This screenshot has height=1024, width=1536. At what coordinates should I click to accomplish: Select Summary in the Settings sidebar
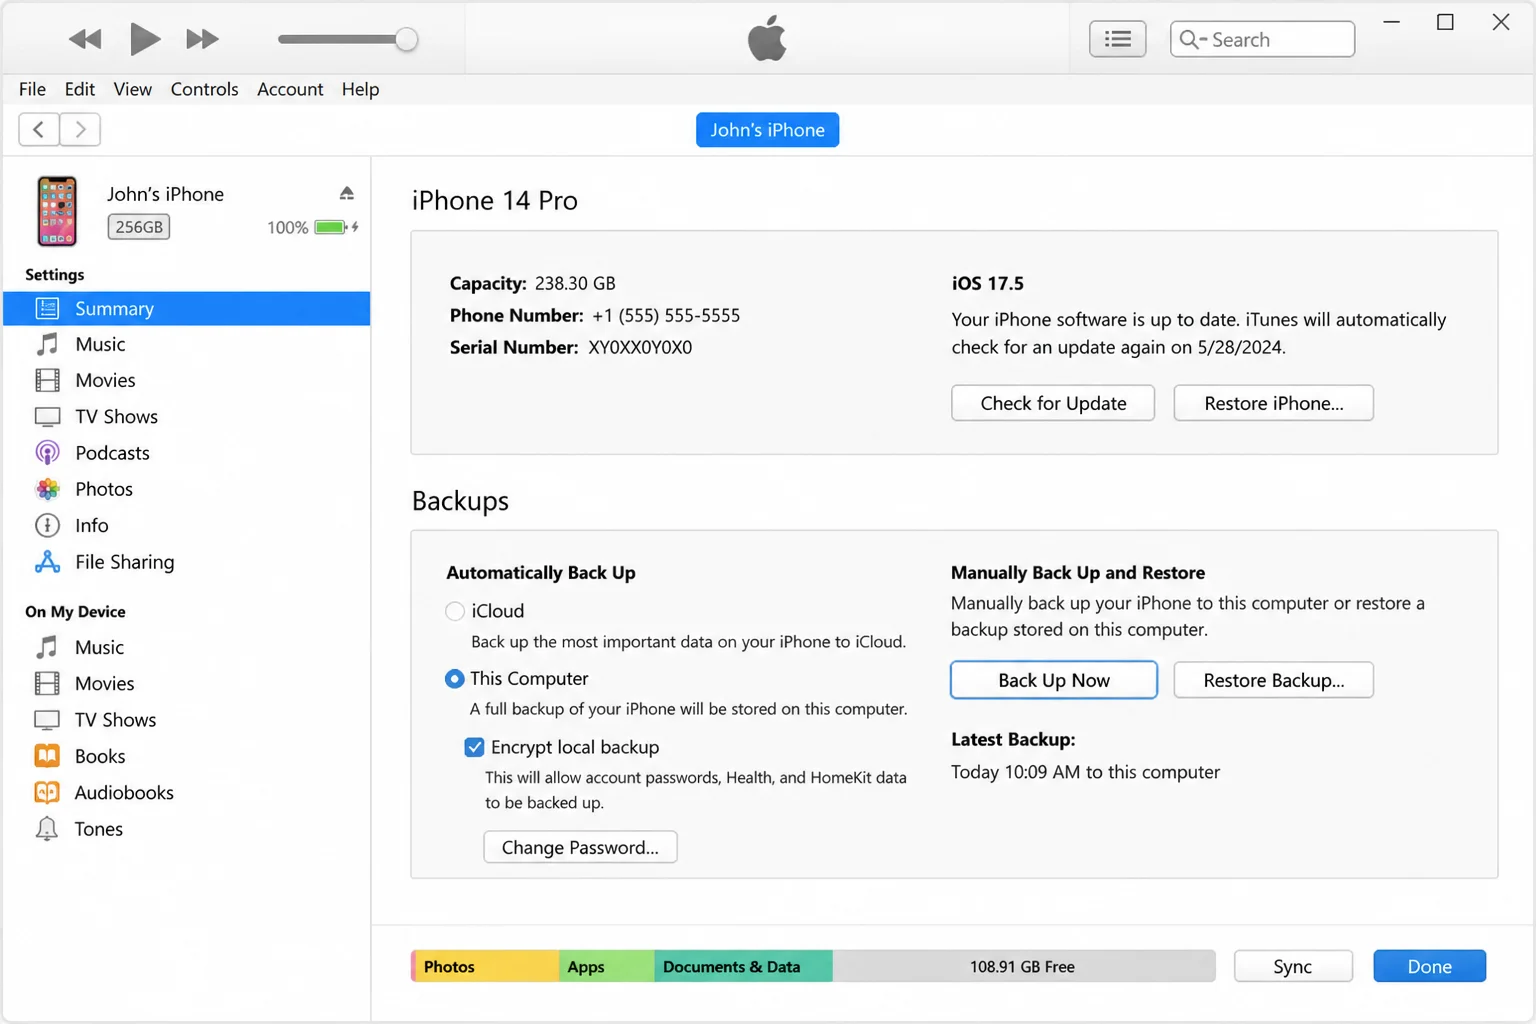pyautogui.click(x=186, y=308)
